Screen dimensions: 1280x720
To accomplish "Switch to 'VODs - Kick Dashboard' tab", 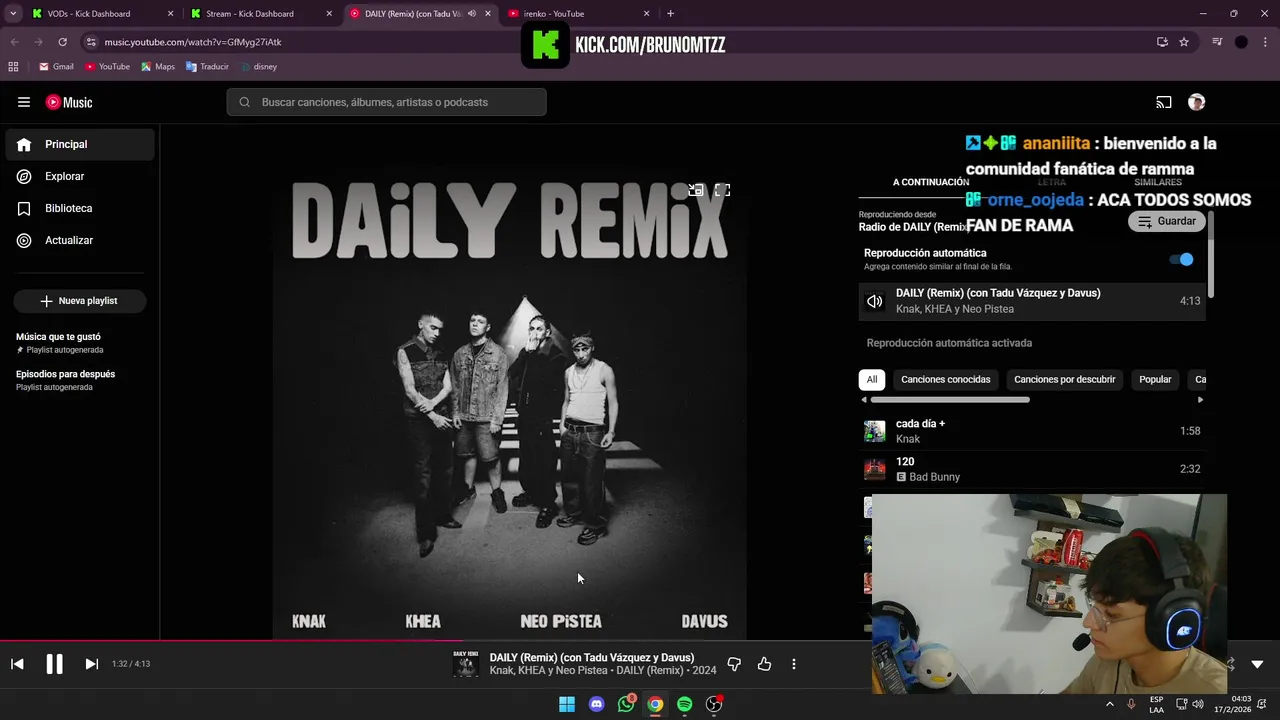I will pos(101,14).
